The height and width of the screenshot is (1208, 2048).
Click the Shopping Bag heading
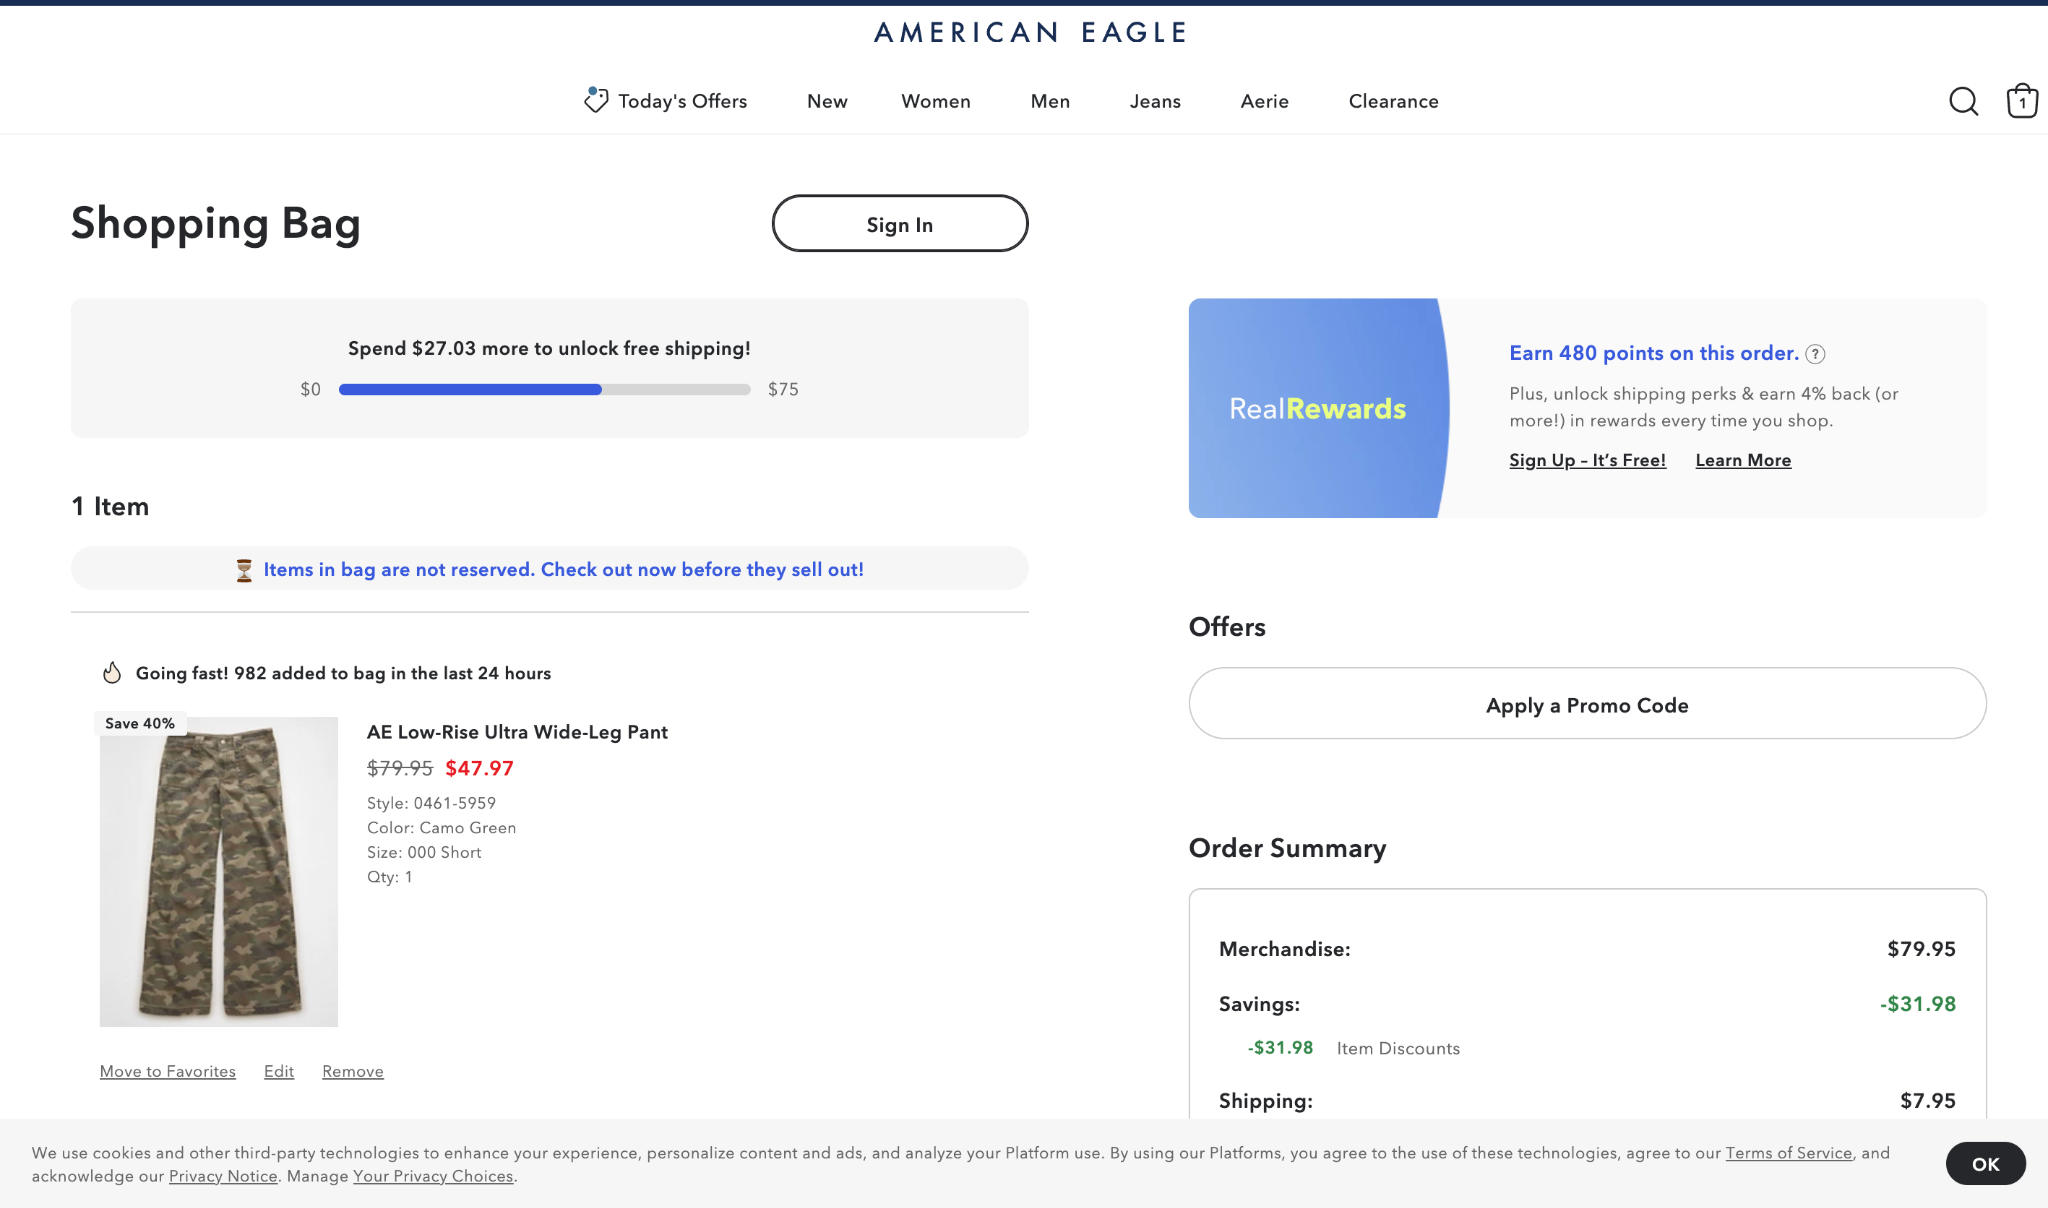(216, 224)
